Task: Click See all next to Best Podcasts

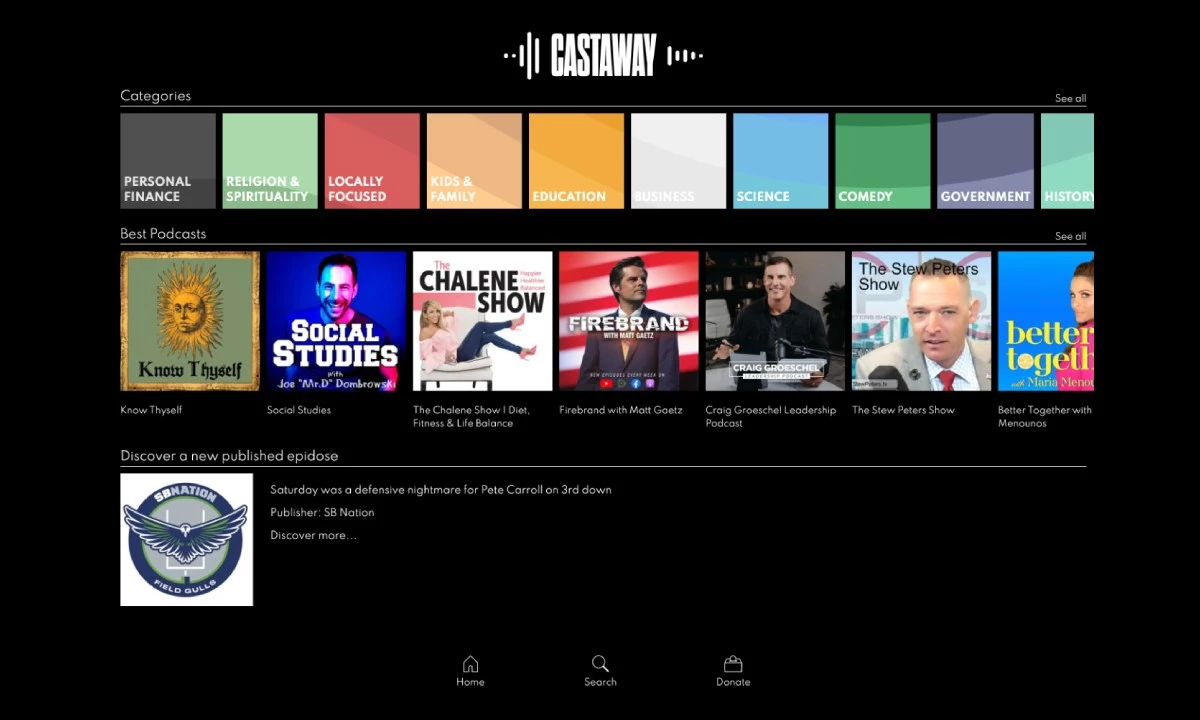Action: (x=1070, y=236)
